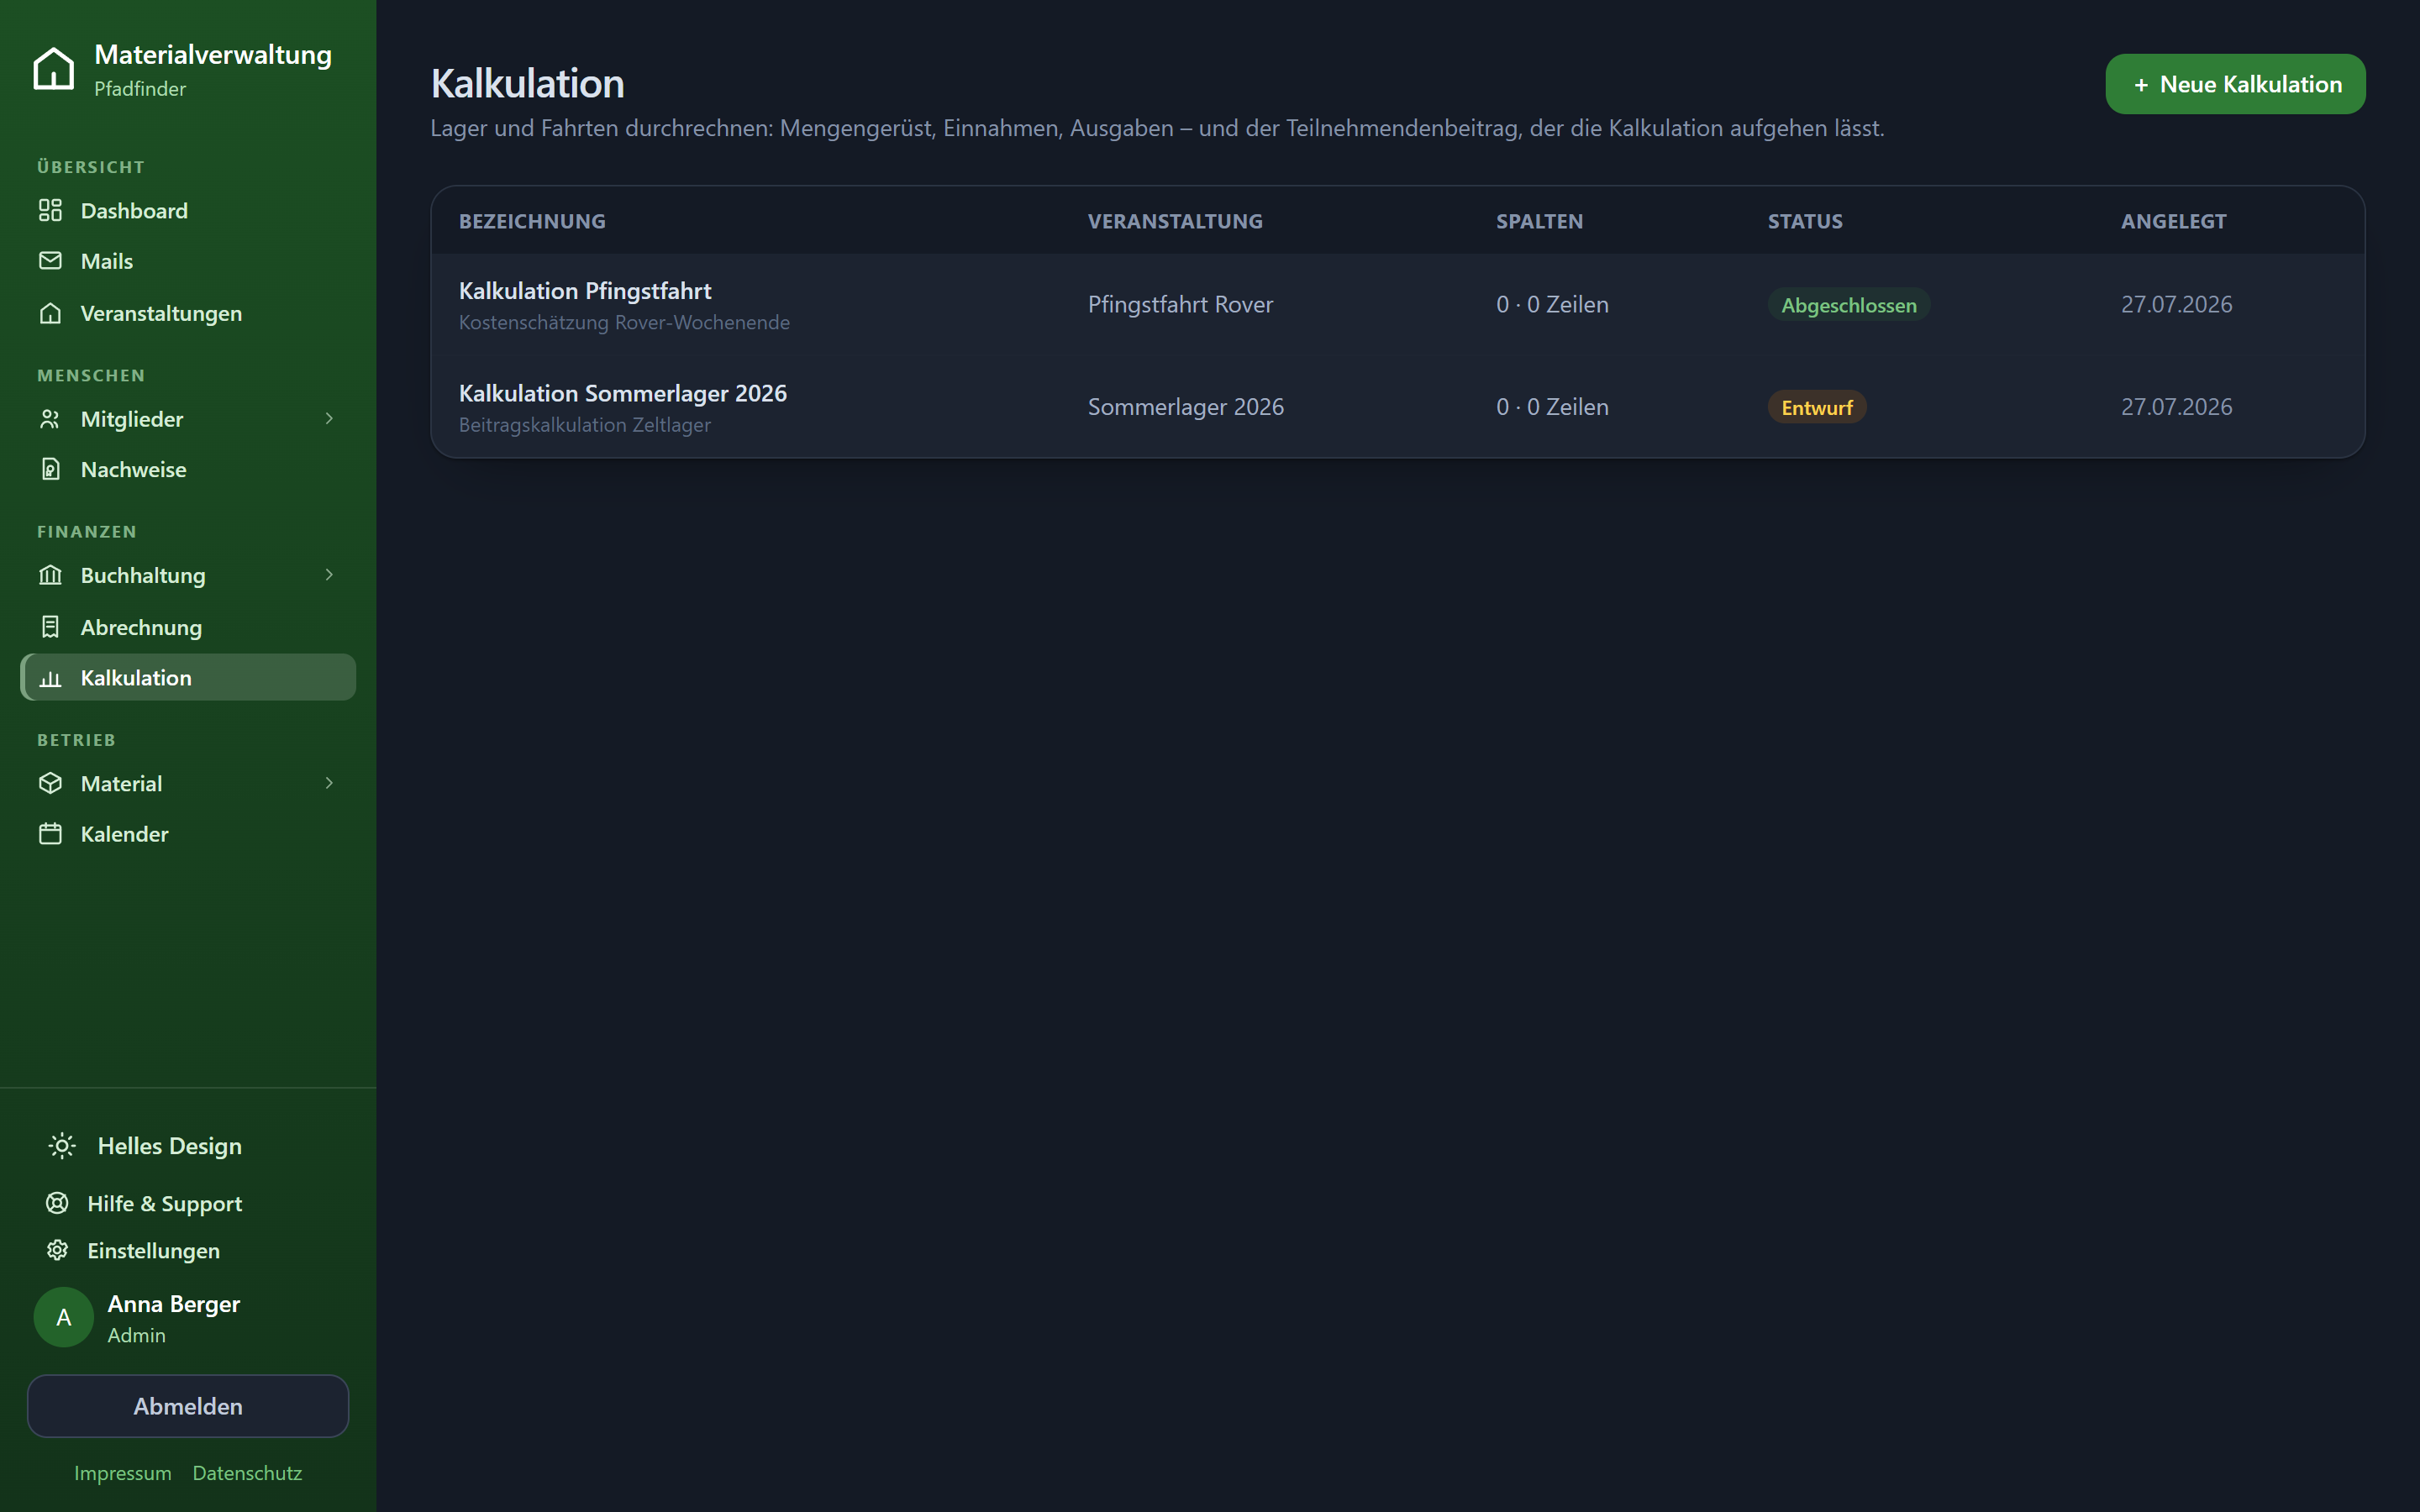Open the Kalkulation Sommerlager 2026 row

pos(1397,407)
